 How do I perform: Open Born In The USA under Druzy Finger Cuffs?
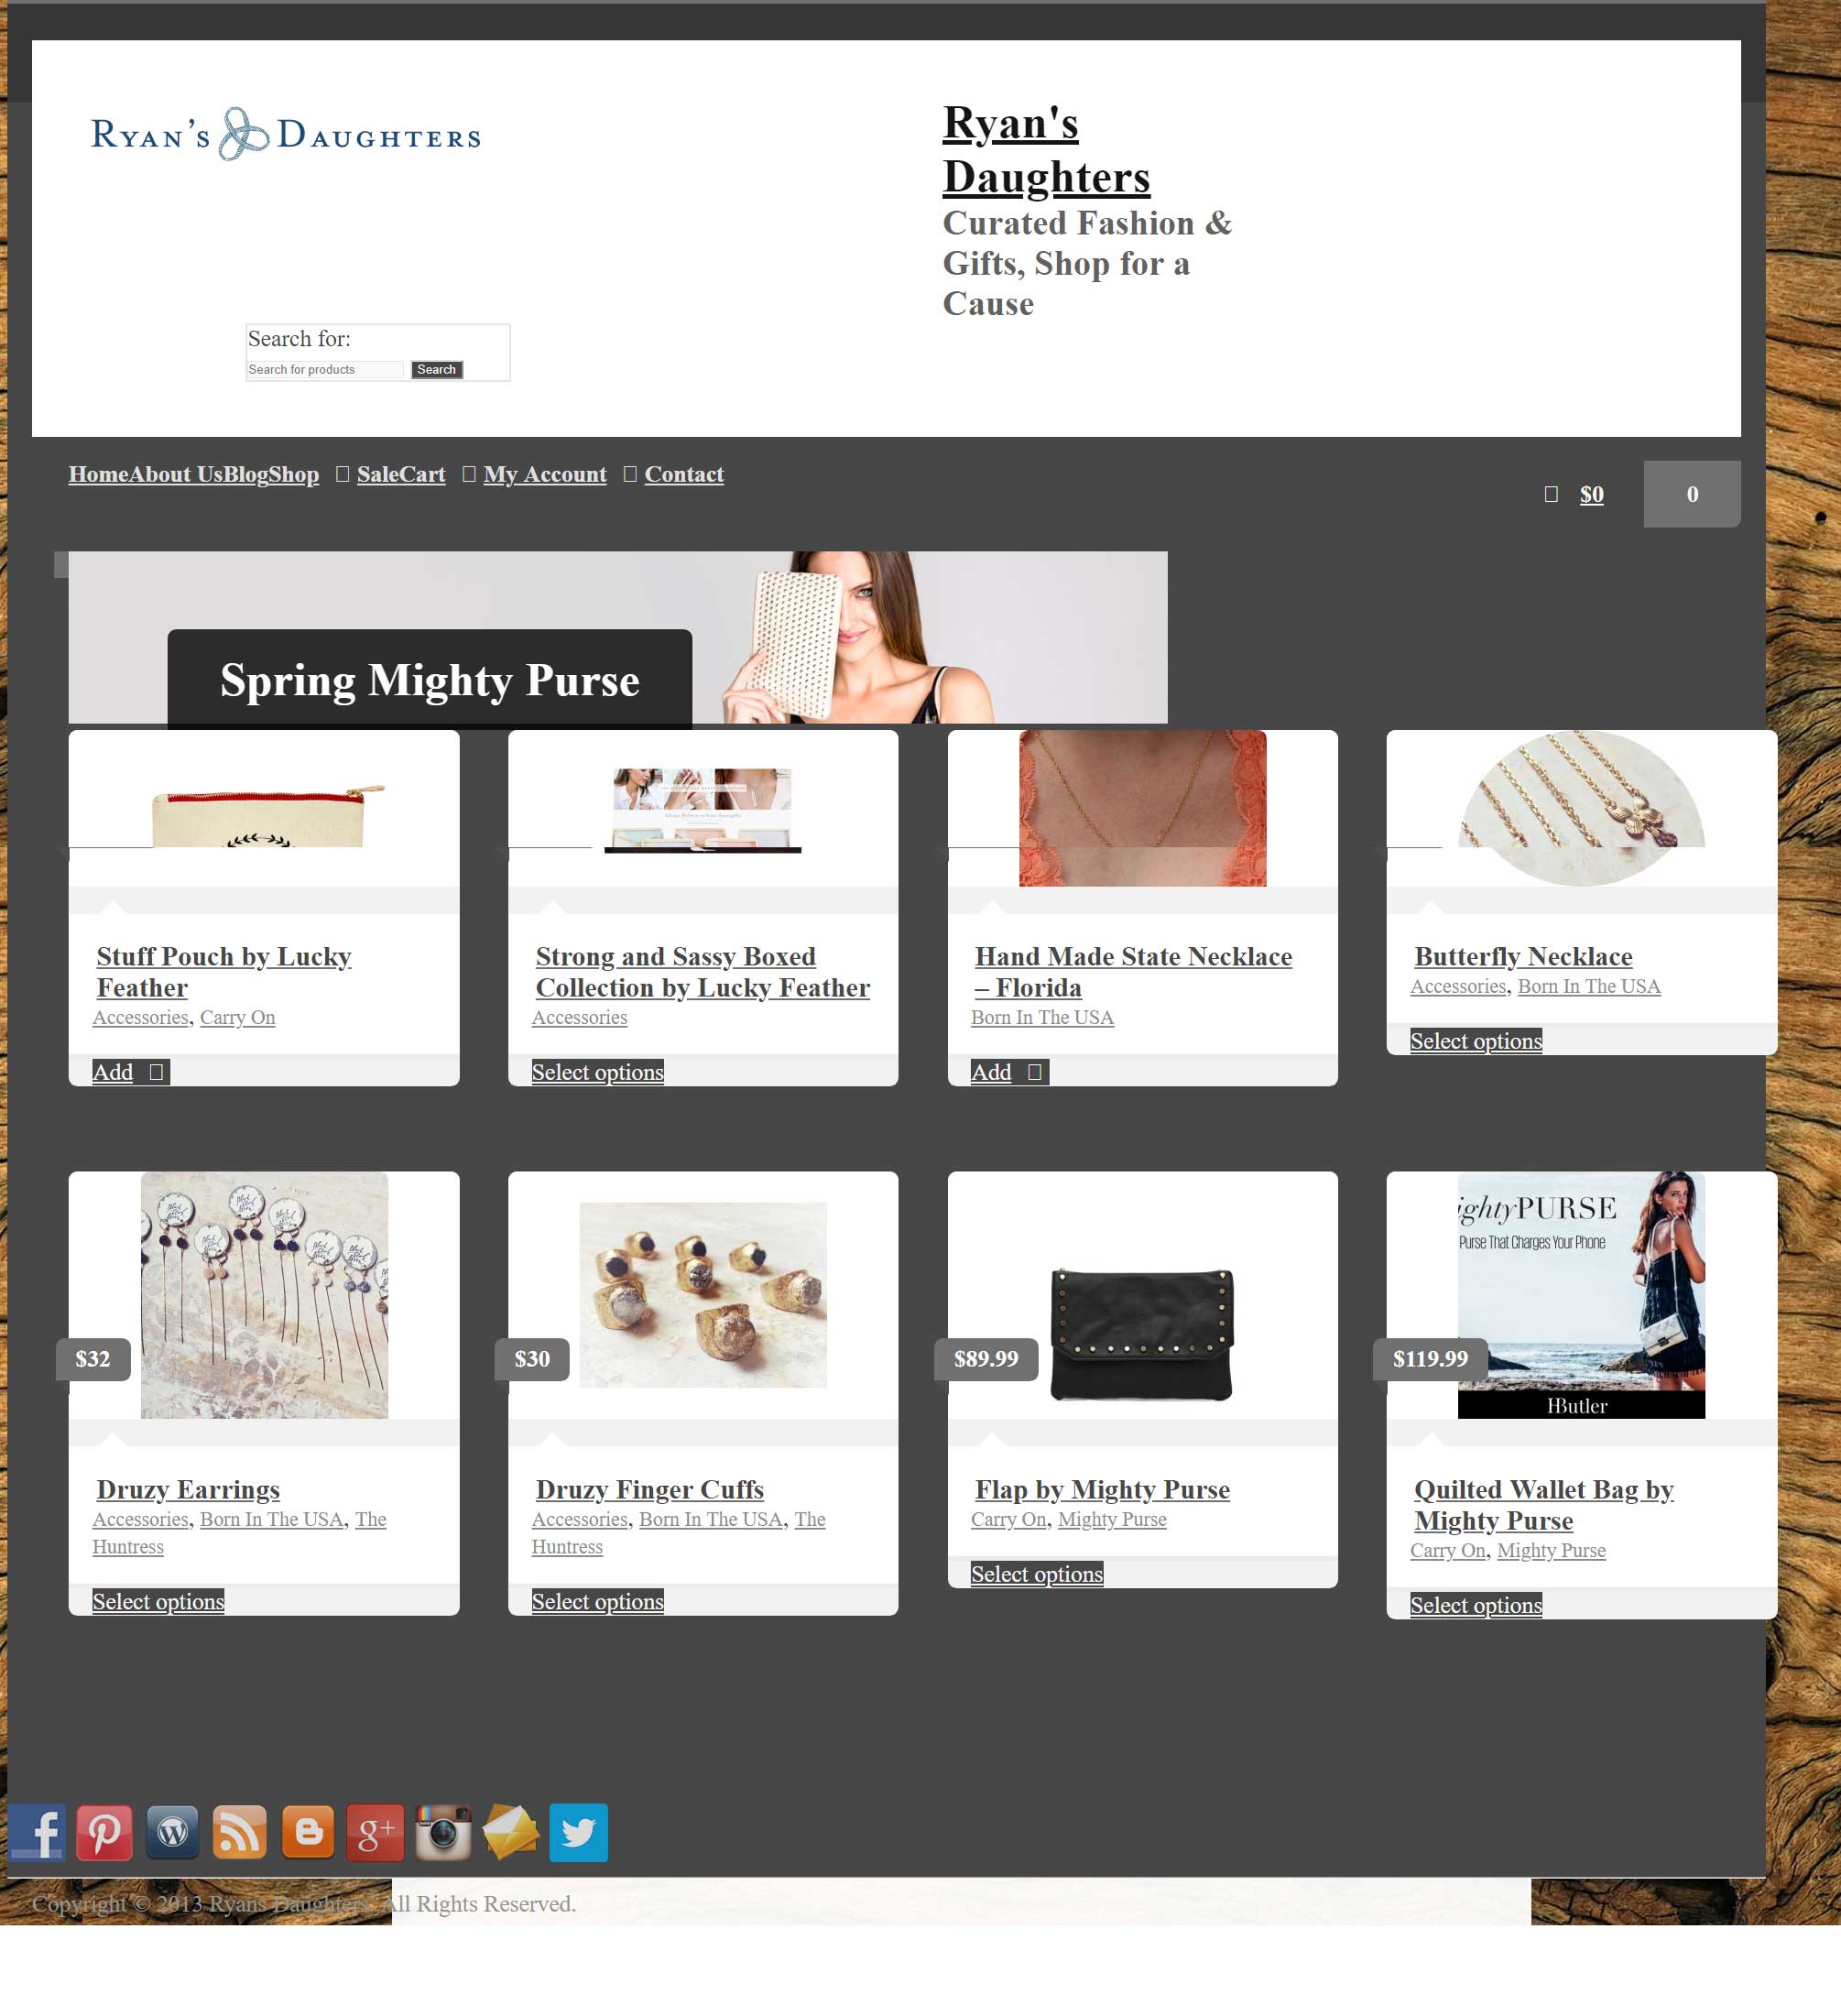coord(710,1520)
